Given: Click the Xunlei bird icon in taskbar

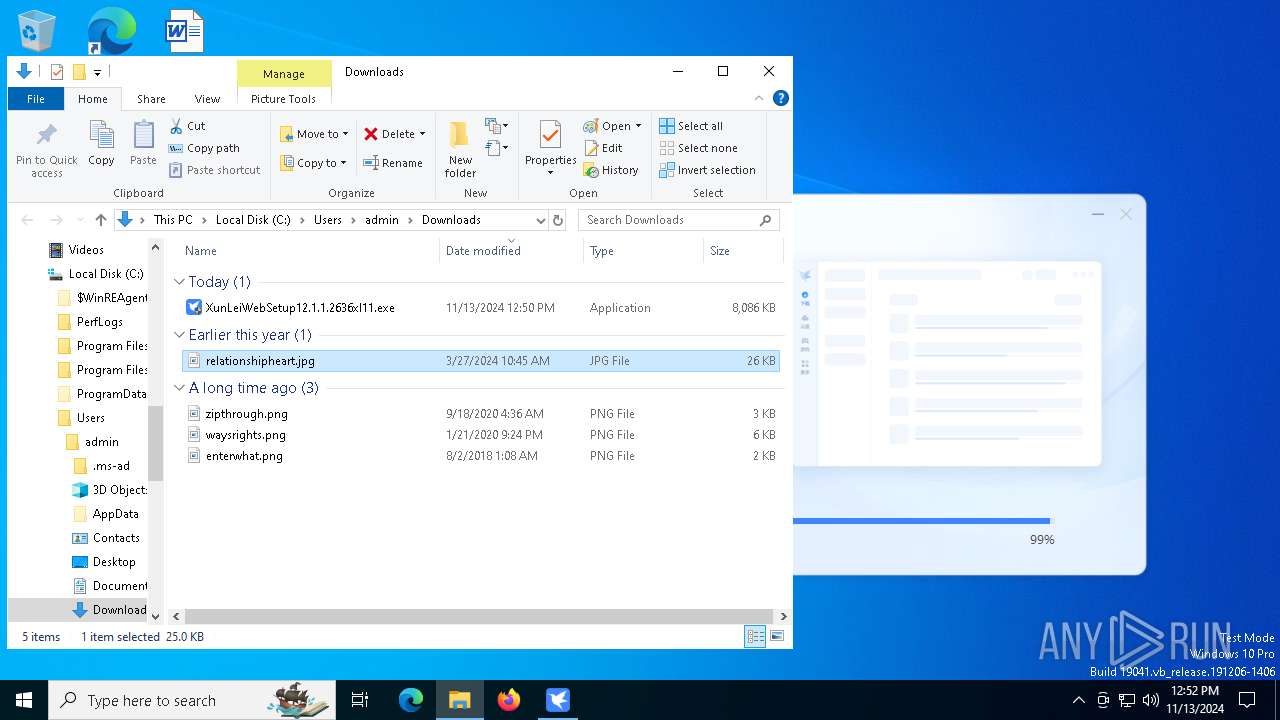Looking at the screenshot, I should point(558,700).
